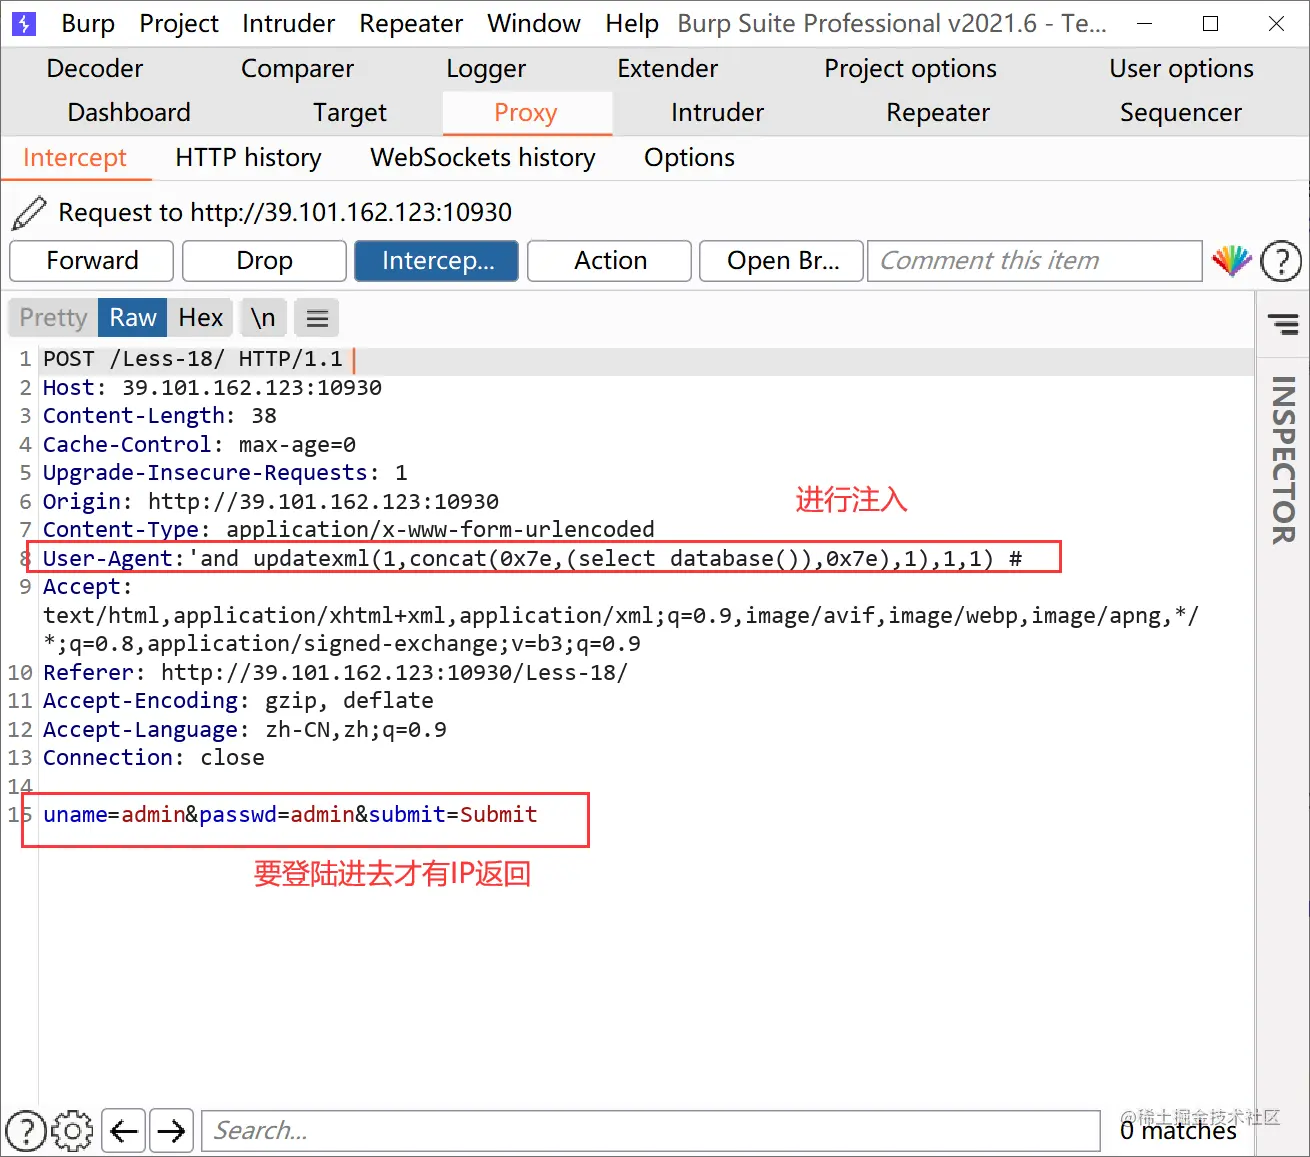The image size is (1310, 1157).
Task: Click the pencil edit icon beside Request
Action: [29, 212]
